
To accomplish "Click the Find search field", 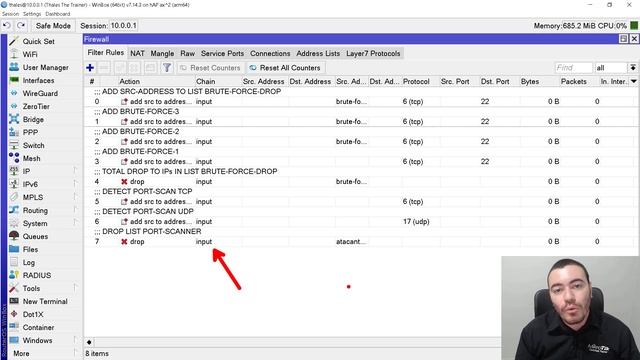I will [573, 68].
